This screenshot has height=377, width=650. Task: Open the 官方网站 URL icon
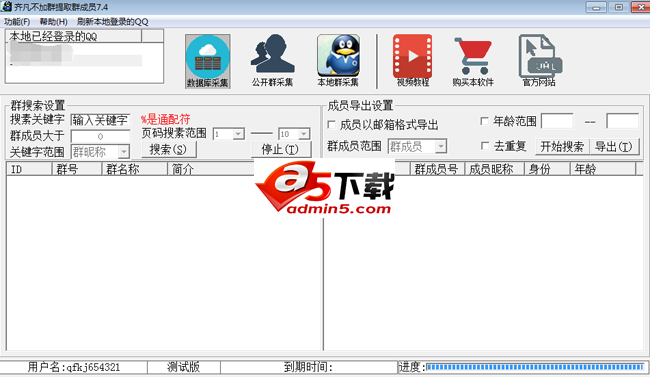click(539, 61)
